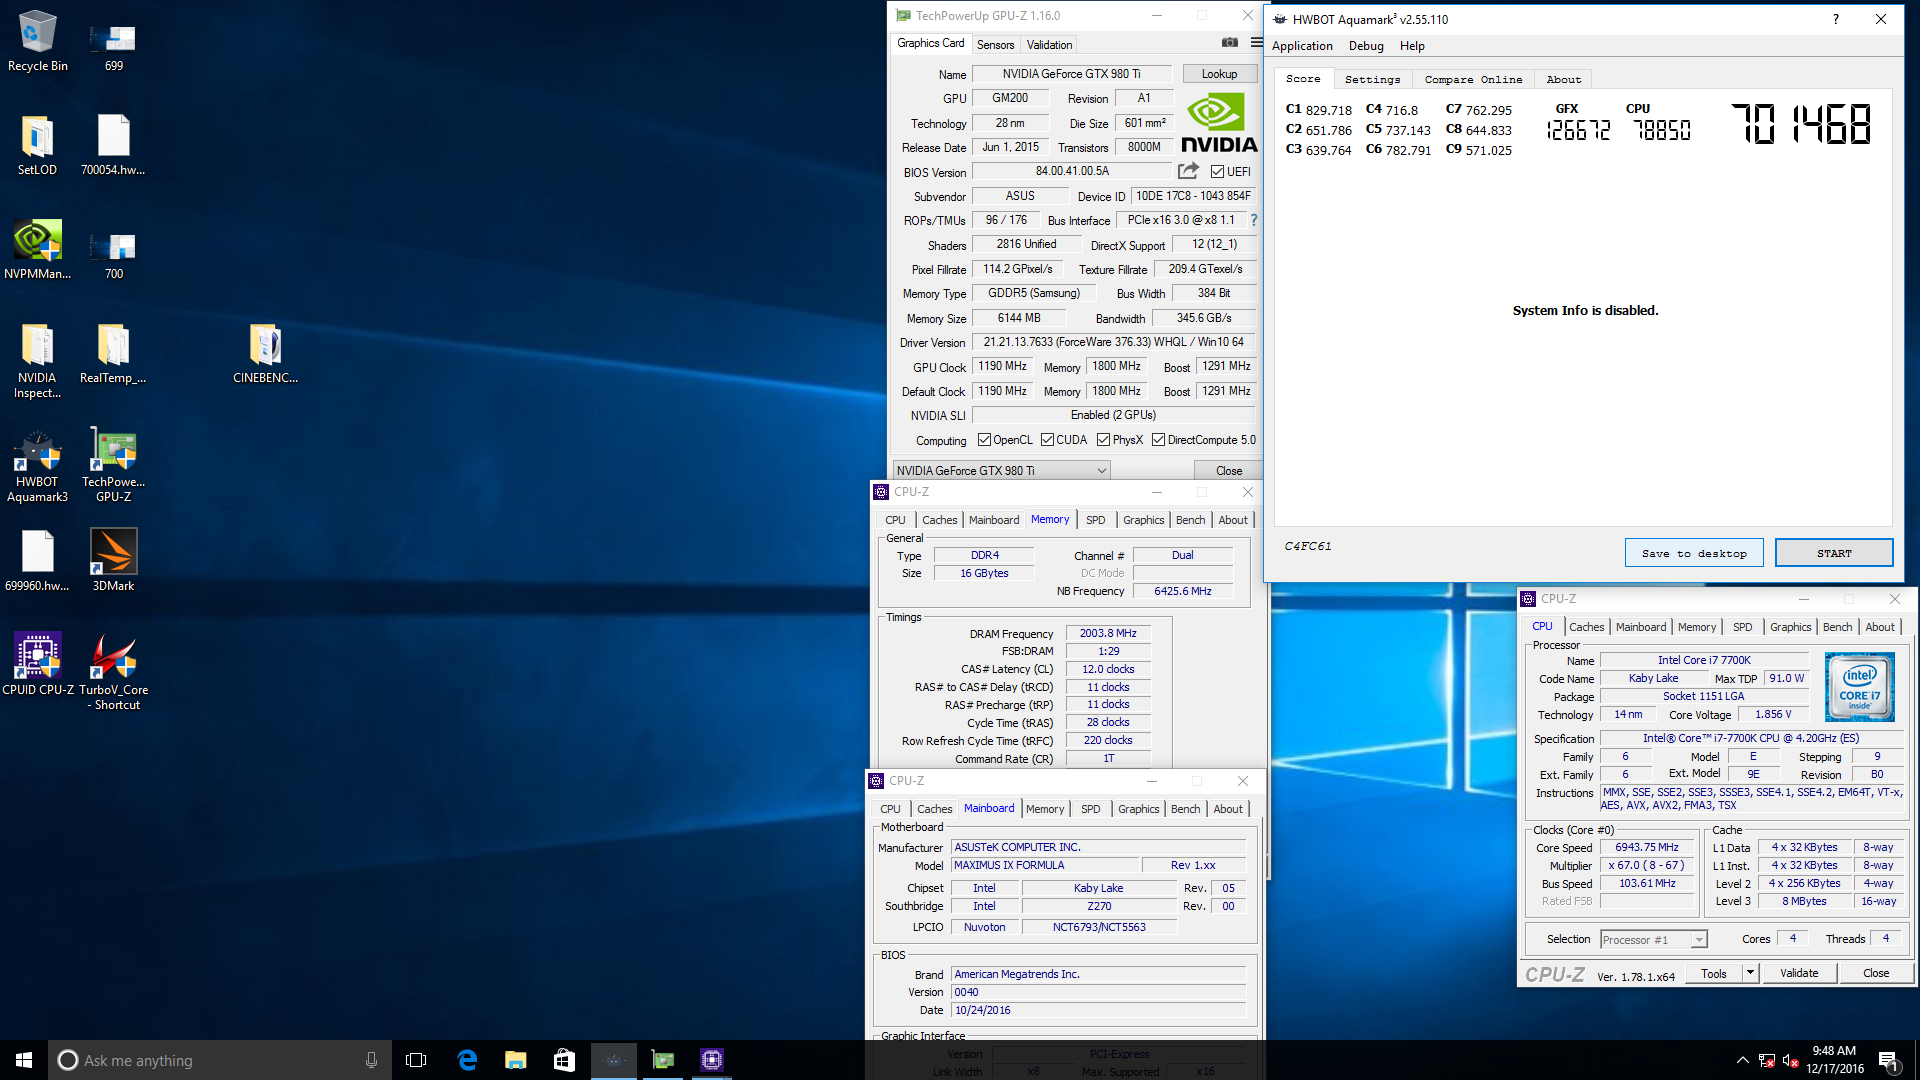Switch to GPU-Z Validation tab

pos(1049,45)
